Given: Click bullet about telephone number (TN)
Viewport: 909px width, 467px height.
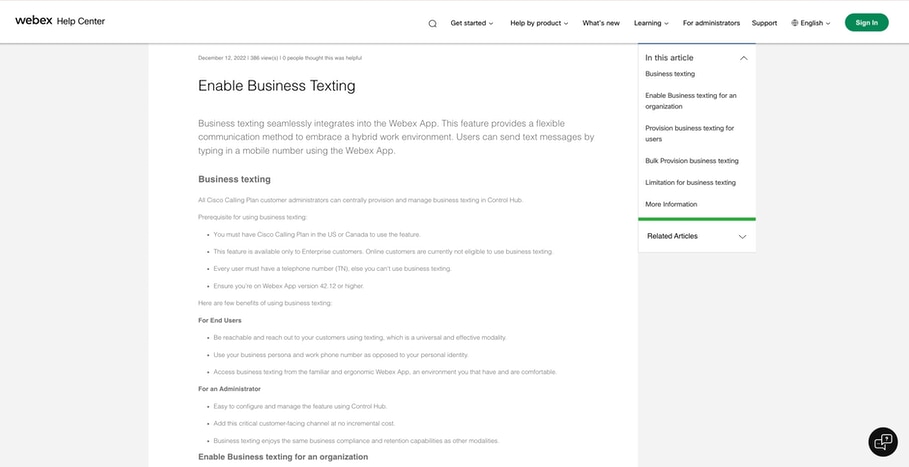Looking at the screenshot, I should pyautogui.click(x=332, y=269).
